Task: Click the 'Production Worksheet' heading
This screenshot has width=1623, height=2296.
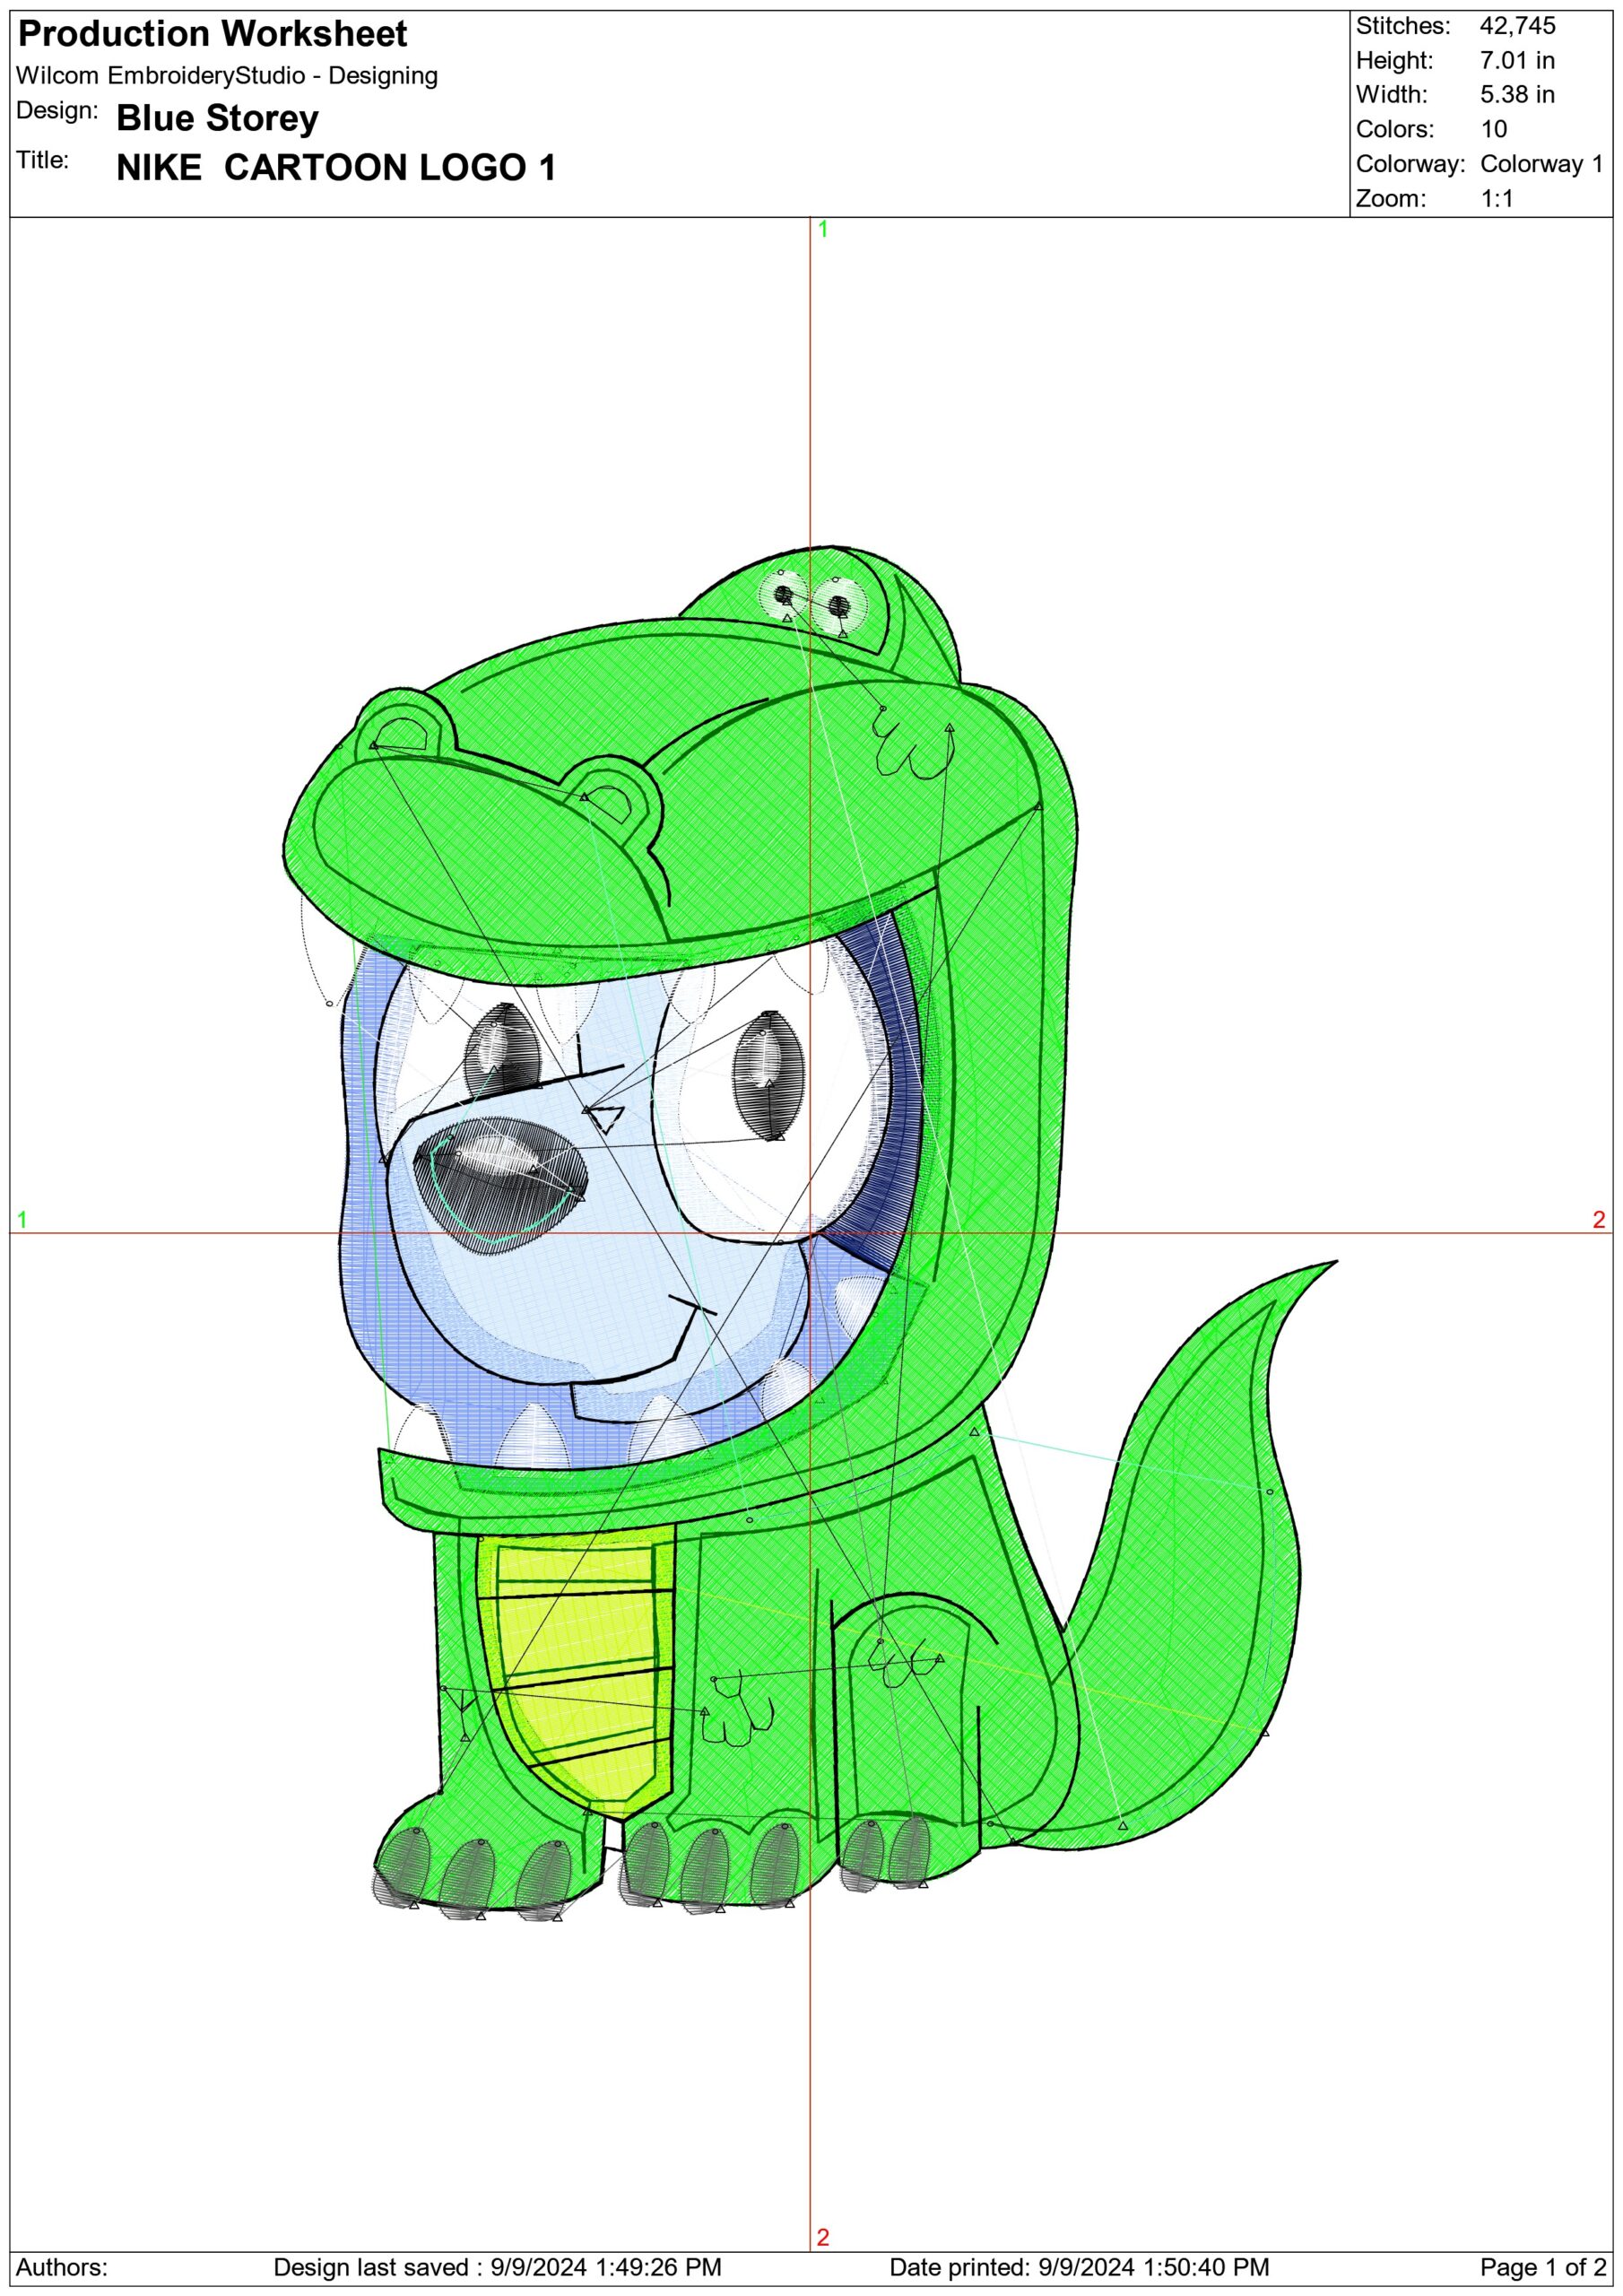Action: tap(213, 35)
